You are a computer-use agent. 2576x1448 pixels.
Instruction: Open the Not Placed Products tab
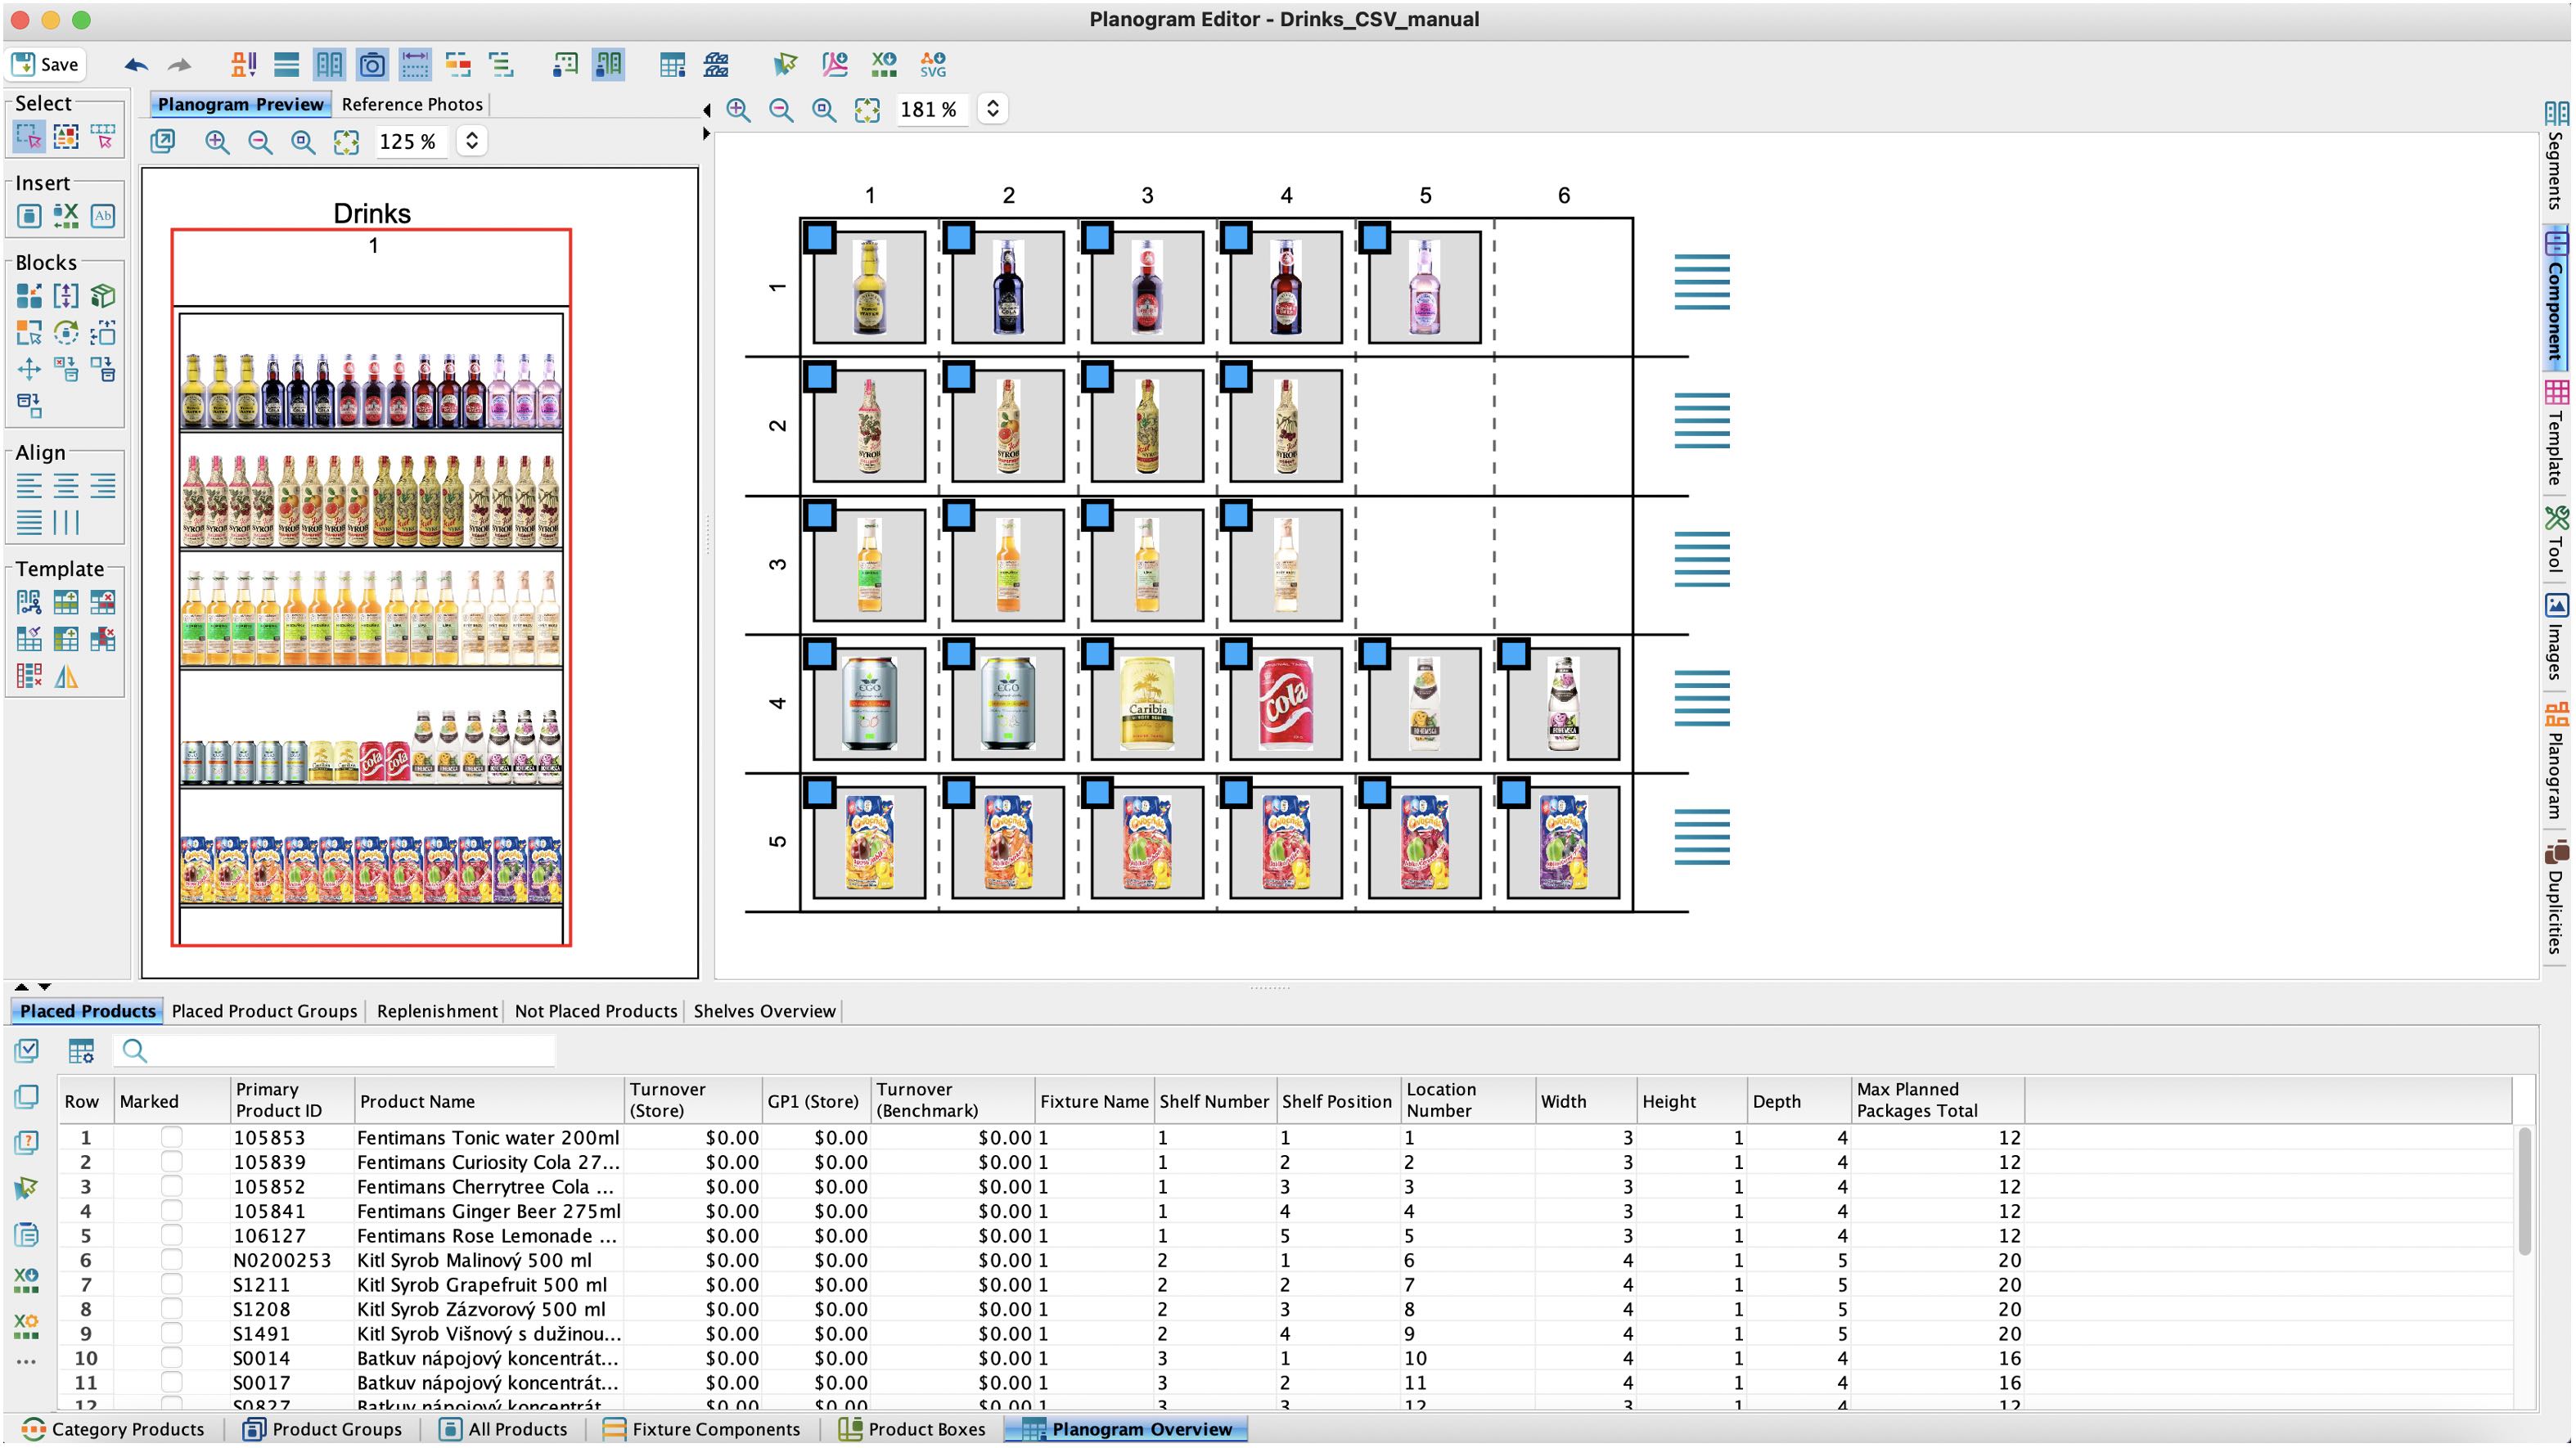coord(596,1011)
